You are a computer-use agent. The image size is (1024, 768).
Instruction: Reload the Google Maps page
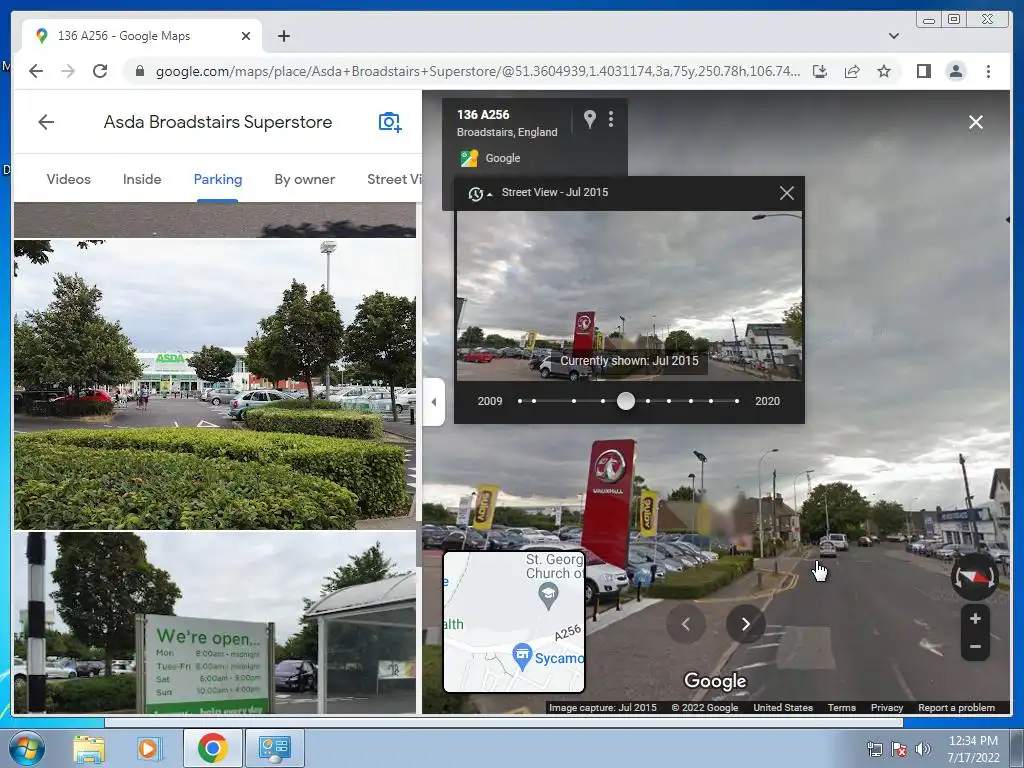click(x=99, y=71)
